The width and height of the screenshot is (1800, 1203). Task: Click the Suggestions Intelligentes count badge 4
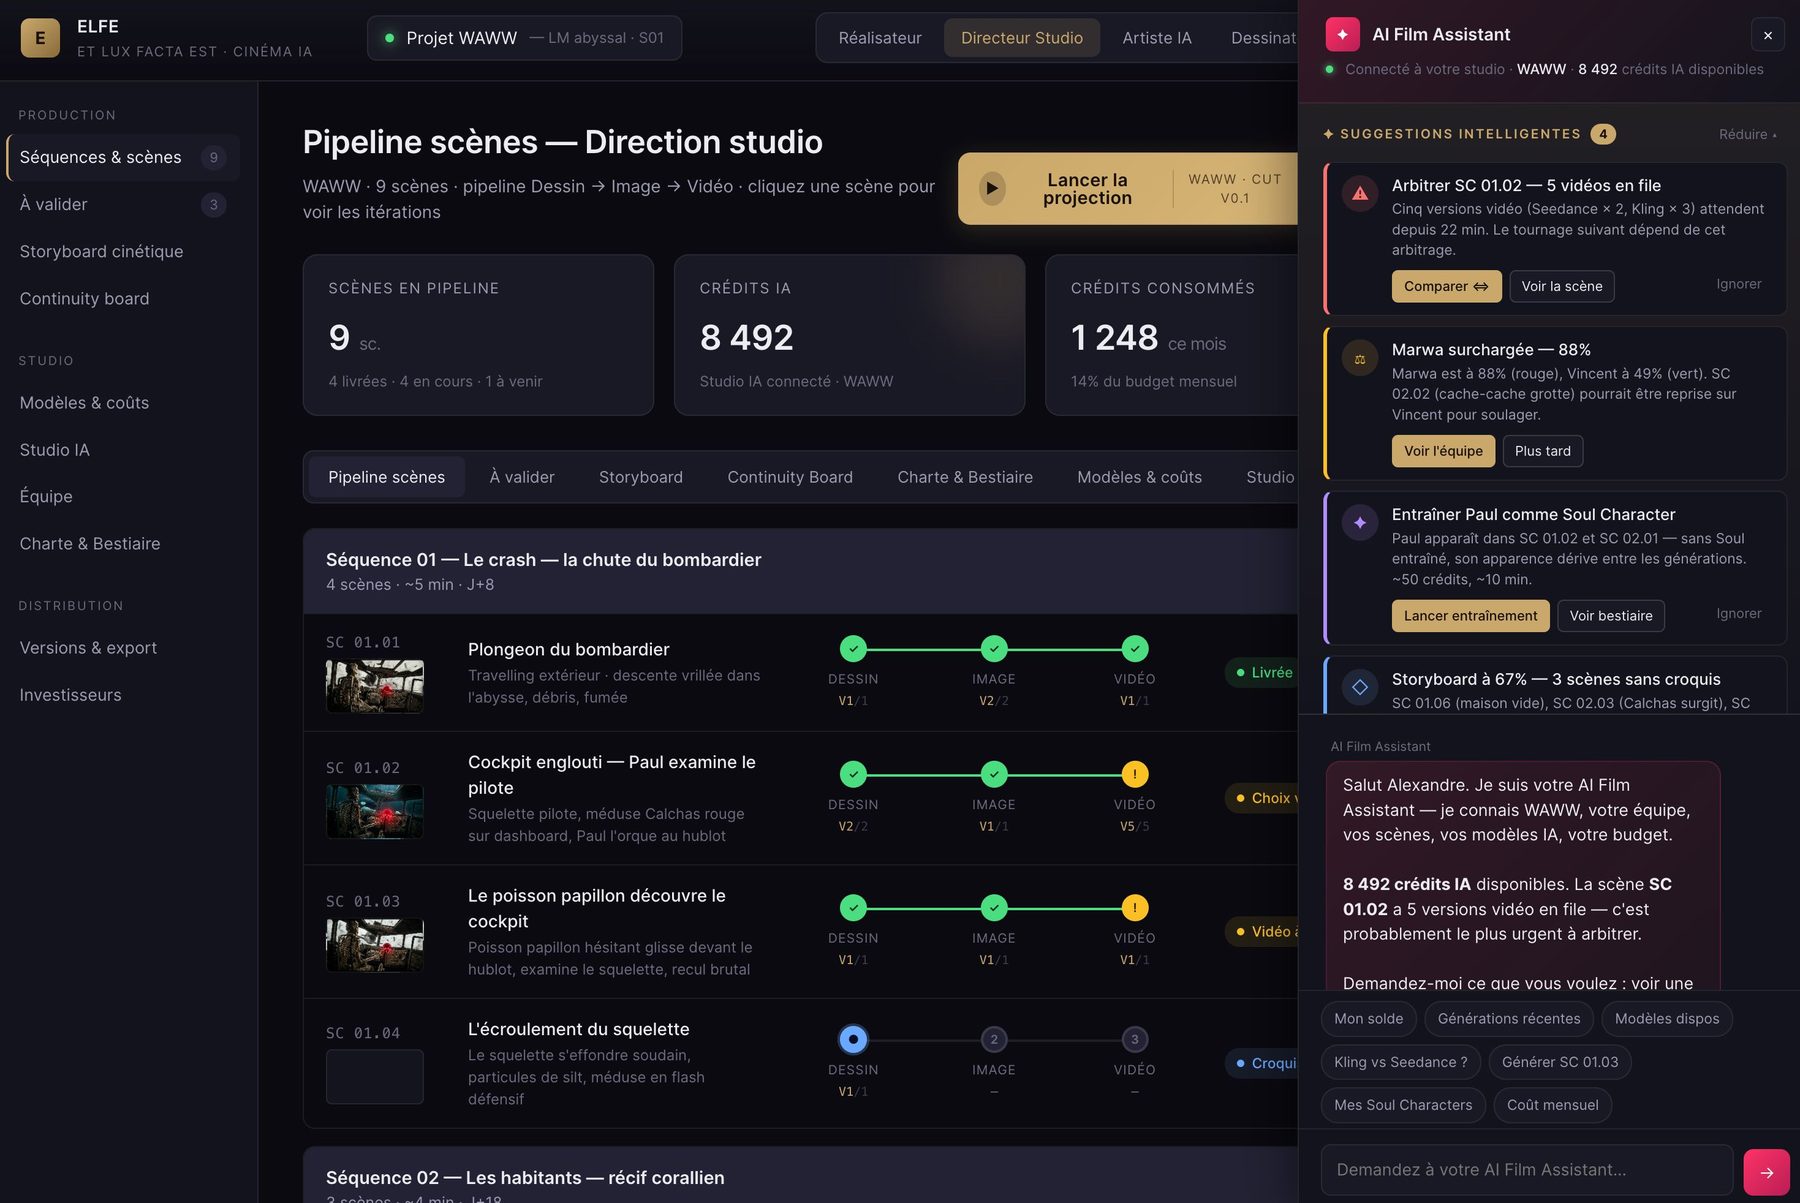pos(1603,134)
